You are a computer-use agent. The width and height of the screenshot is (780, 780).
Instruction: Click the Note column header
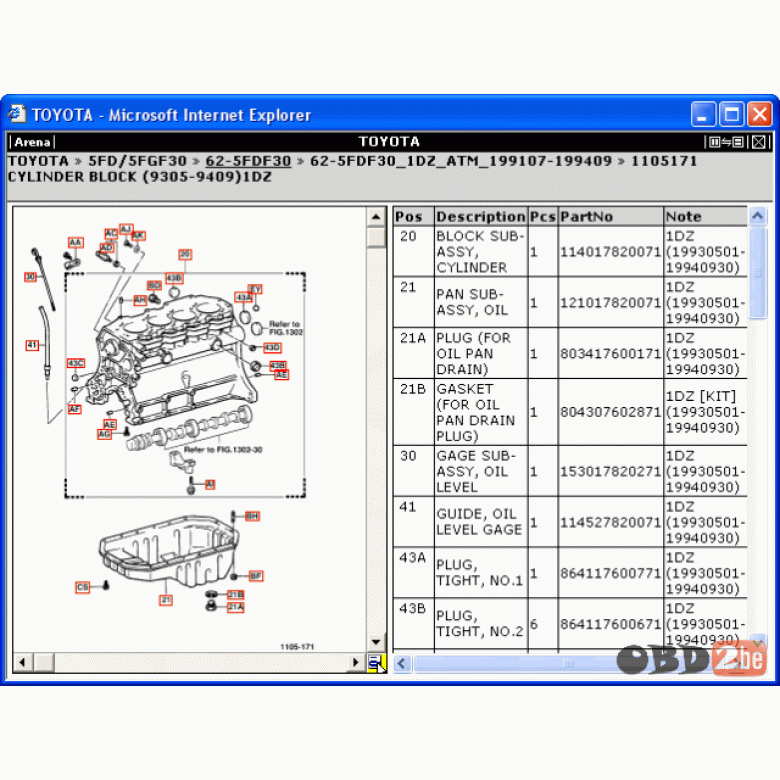[705, 216]
